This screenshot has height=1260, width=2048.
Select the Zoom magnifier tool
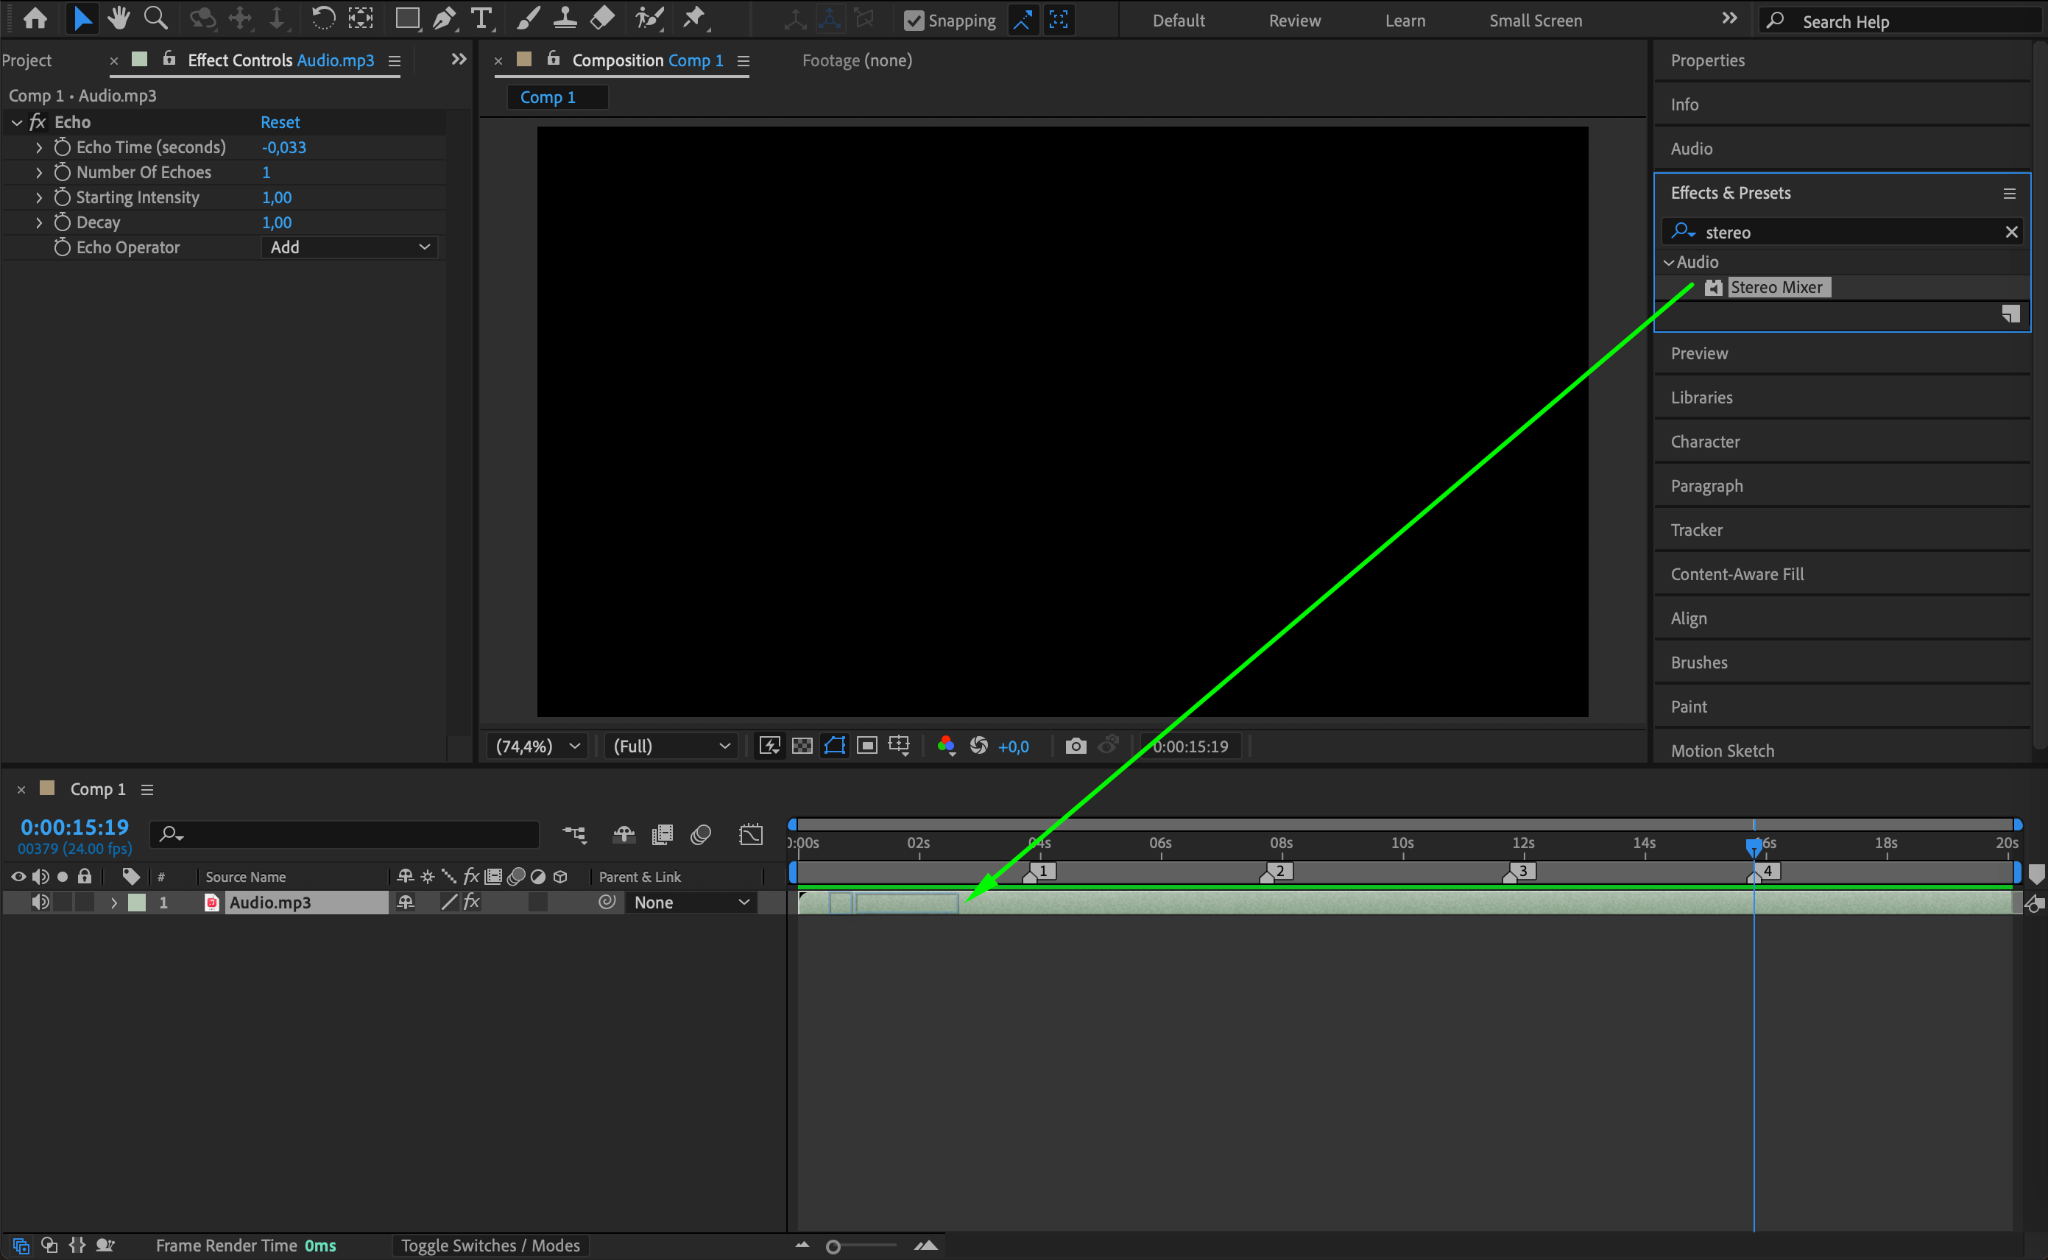point(155,18)
